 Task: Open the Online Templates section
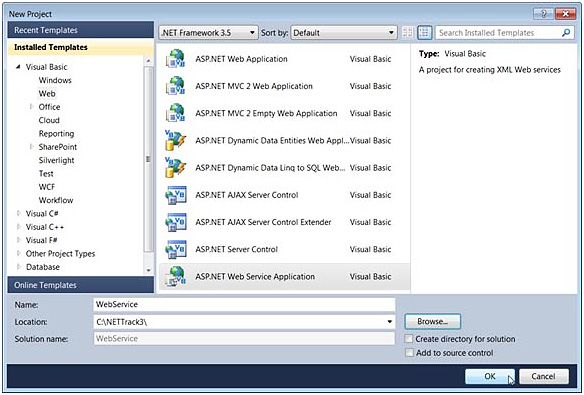(x=80, y=285)
